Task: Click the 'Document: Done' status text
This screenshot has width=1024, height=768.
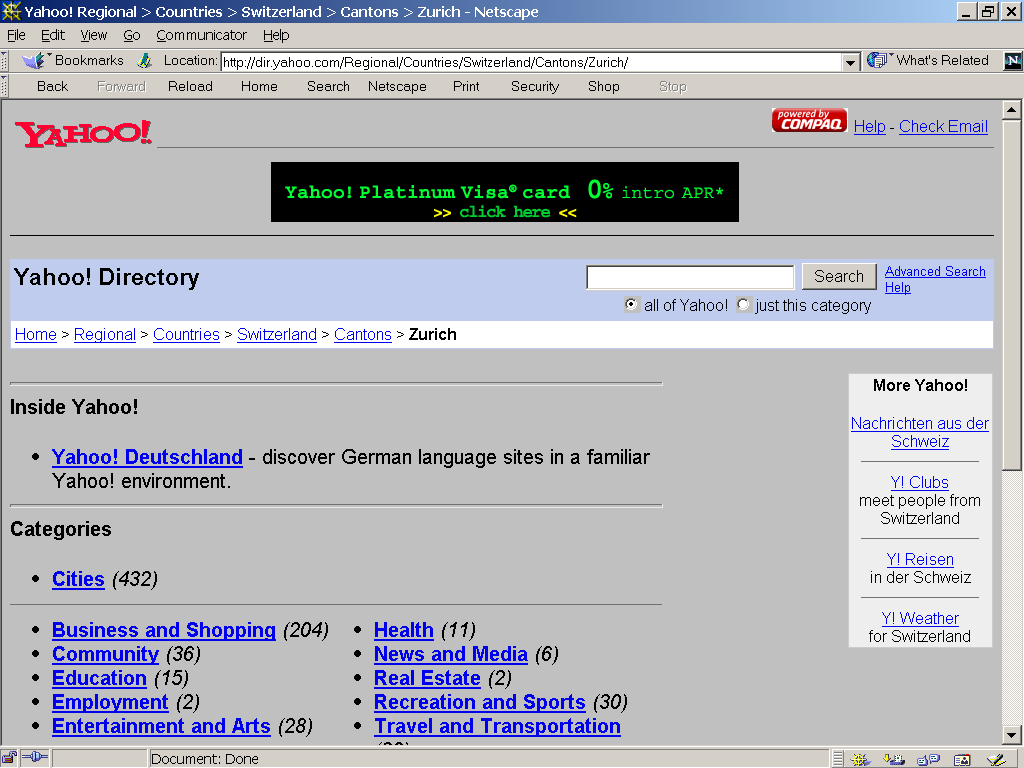Action: [204, 759]
